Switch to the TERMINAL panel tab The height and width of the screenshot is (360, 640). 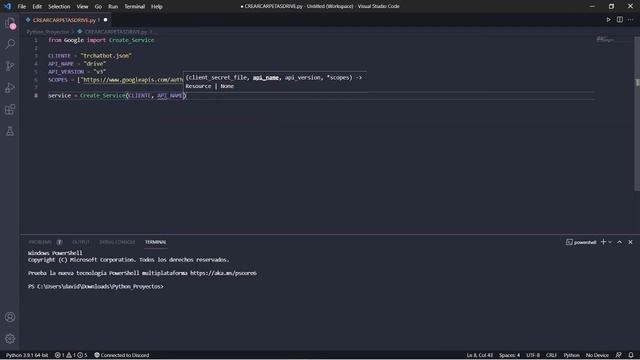(156, 242)
